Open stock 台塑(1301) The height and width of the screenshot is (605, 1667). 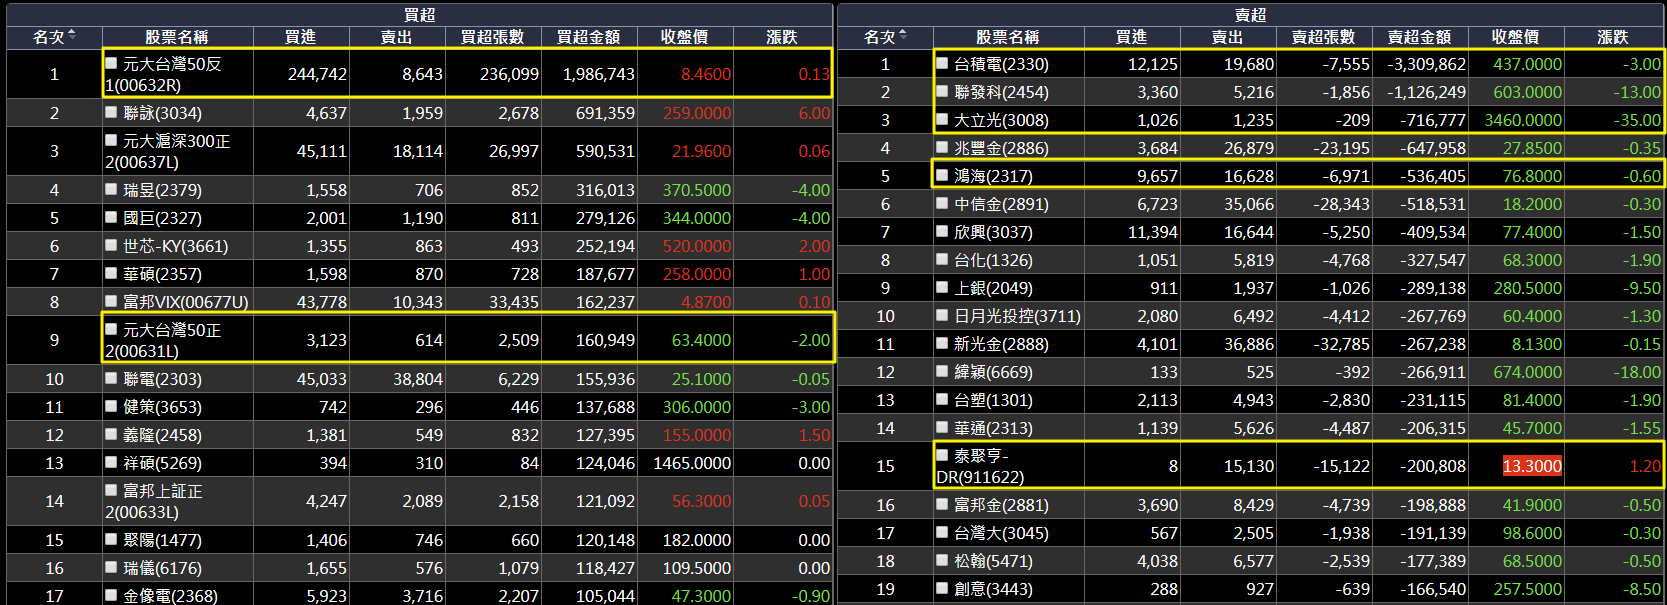[x=993, y=400]
